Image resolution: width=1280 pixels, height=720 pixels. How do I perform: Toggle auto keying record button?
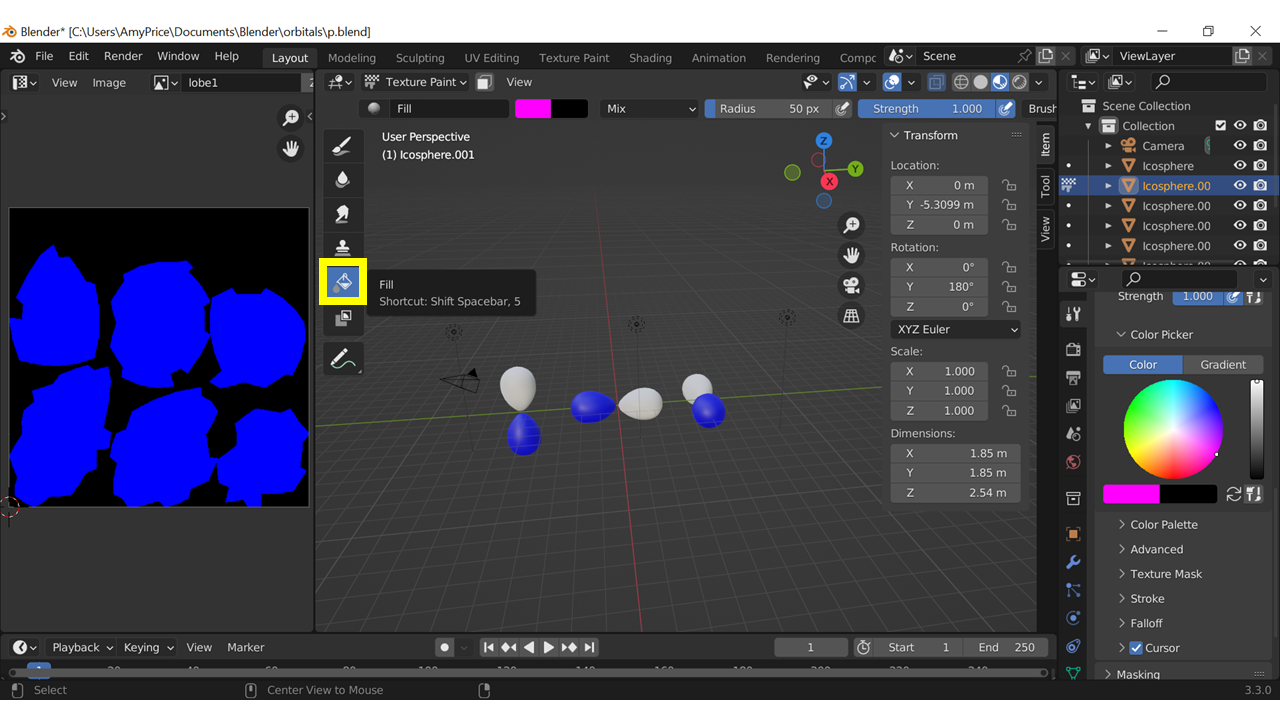445,647
